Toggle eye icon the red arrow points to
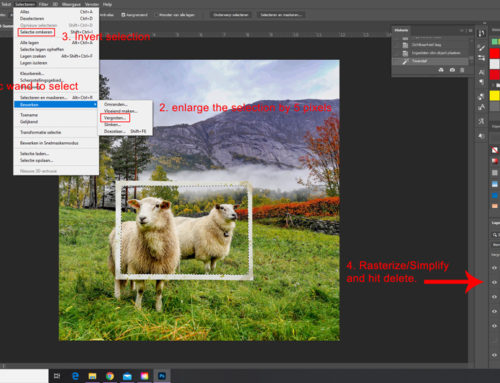 coord(494,282)
